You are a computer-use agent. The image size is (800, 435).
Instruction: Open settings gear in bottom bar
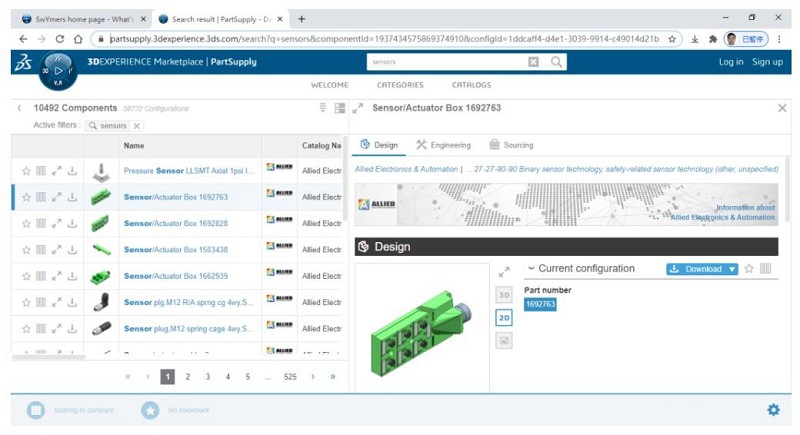pyautogui.click(x=772, y=410)
